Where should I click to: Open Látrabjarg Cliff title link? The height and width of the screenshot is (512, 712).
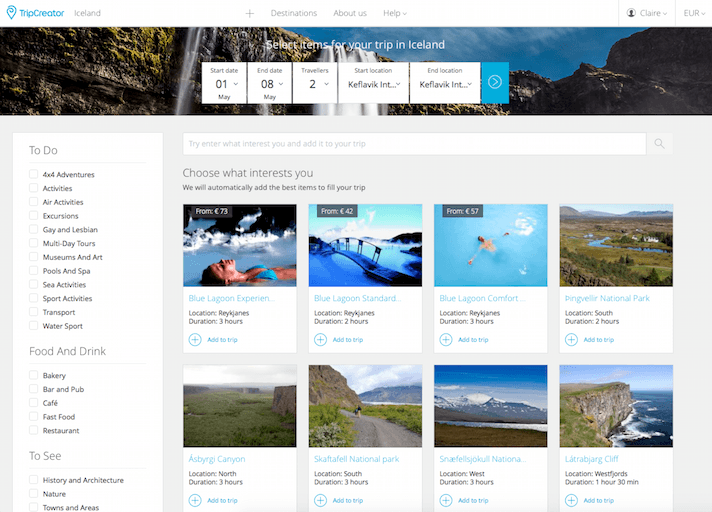click(592, 459)
